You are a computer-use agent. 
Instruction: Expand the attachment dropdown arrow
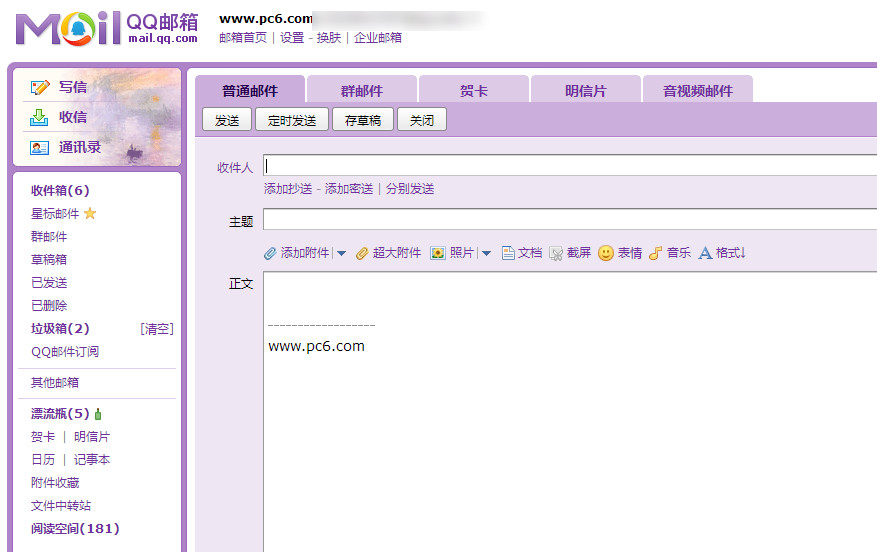pyautogui.click(x=341, y=254)
